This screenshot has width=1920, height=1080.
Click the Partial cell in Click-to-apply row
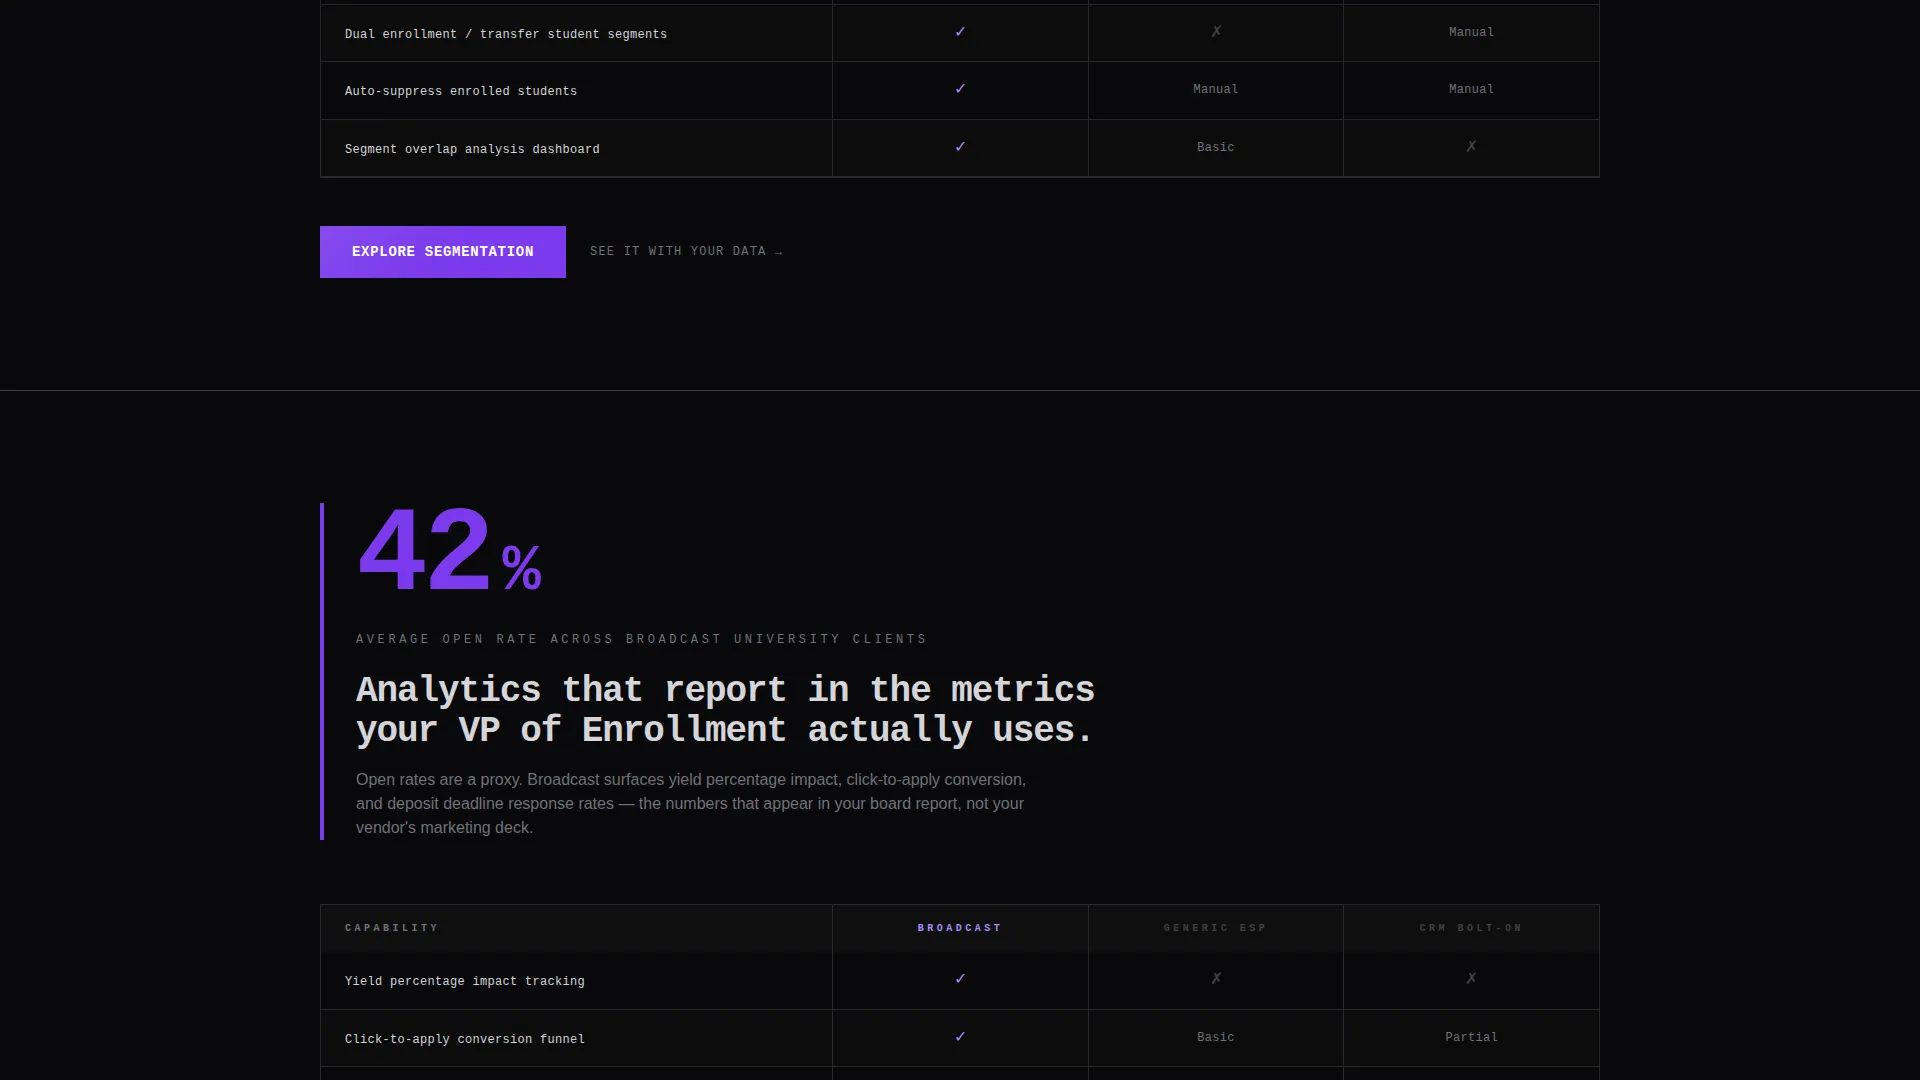pos(1471,1037)
